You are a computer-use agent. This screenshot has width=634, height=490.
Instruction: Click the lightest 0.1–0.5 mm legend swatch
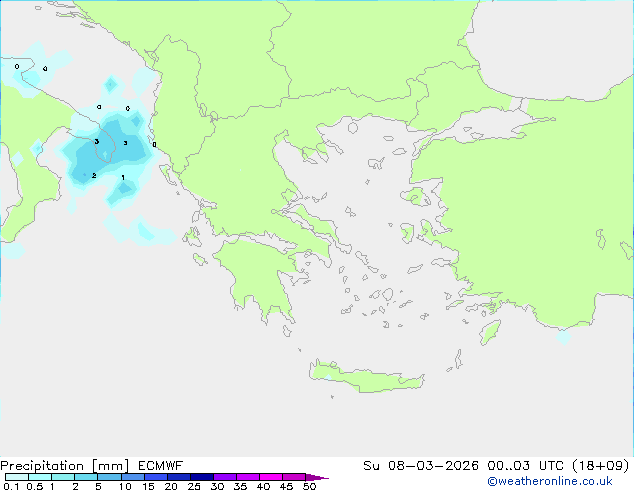[x=17, y=477]
